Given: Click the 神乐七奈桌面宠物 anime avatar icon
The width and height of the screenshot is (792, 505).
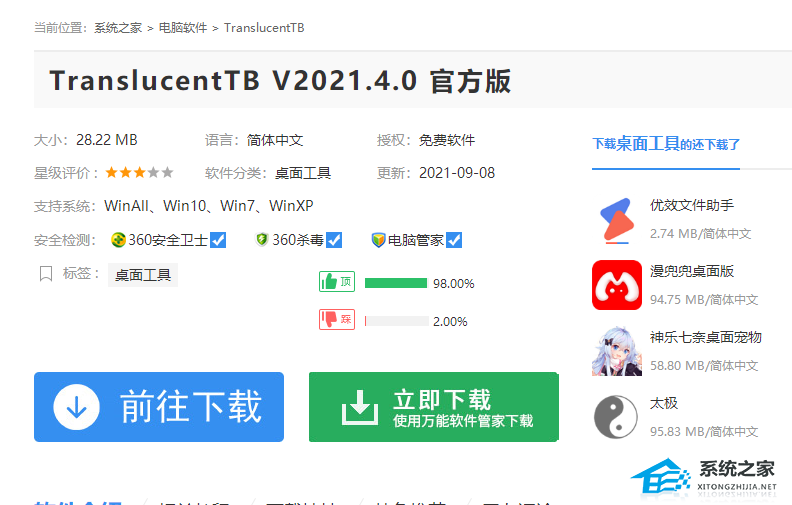Looking at the screenshot, I should click(616, 351).
